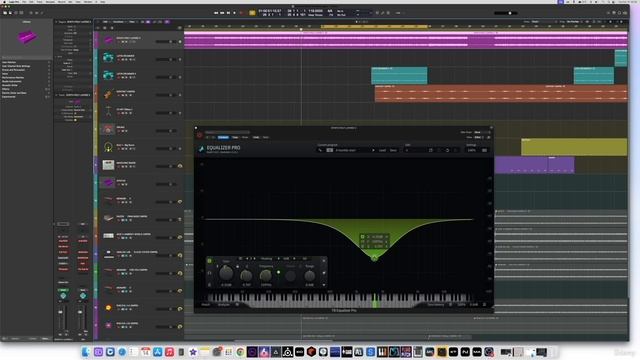Open the Record menu
The height and width of the screenshot is (360, 640).
pyautogui.click(x=62, y=2)
